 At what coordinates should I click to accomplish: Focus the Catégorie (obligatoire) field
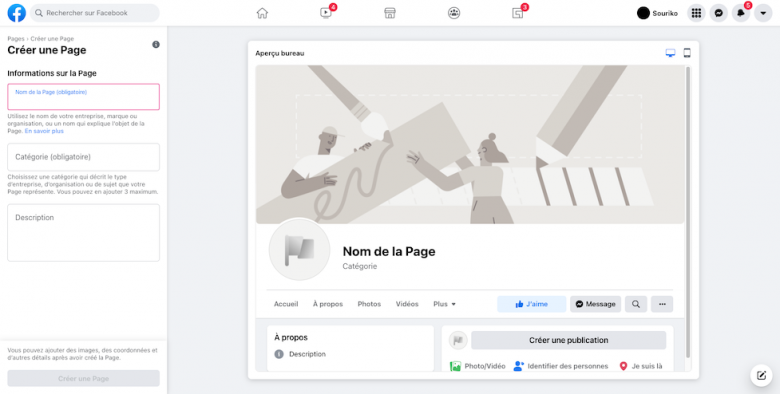pos(84,157)
